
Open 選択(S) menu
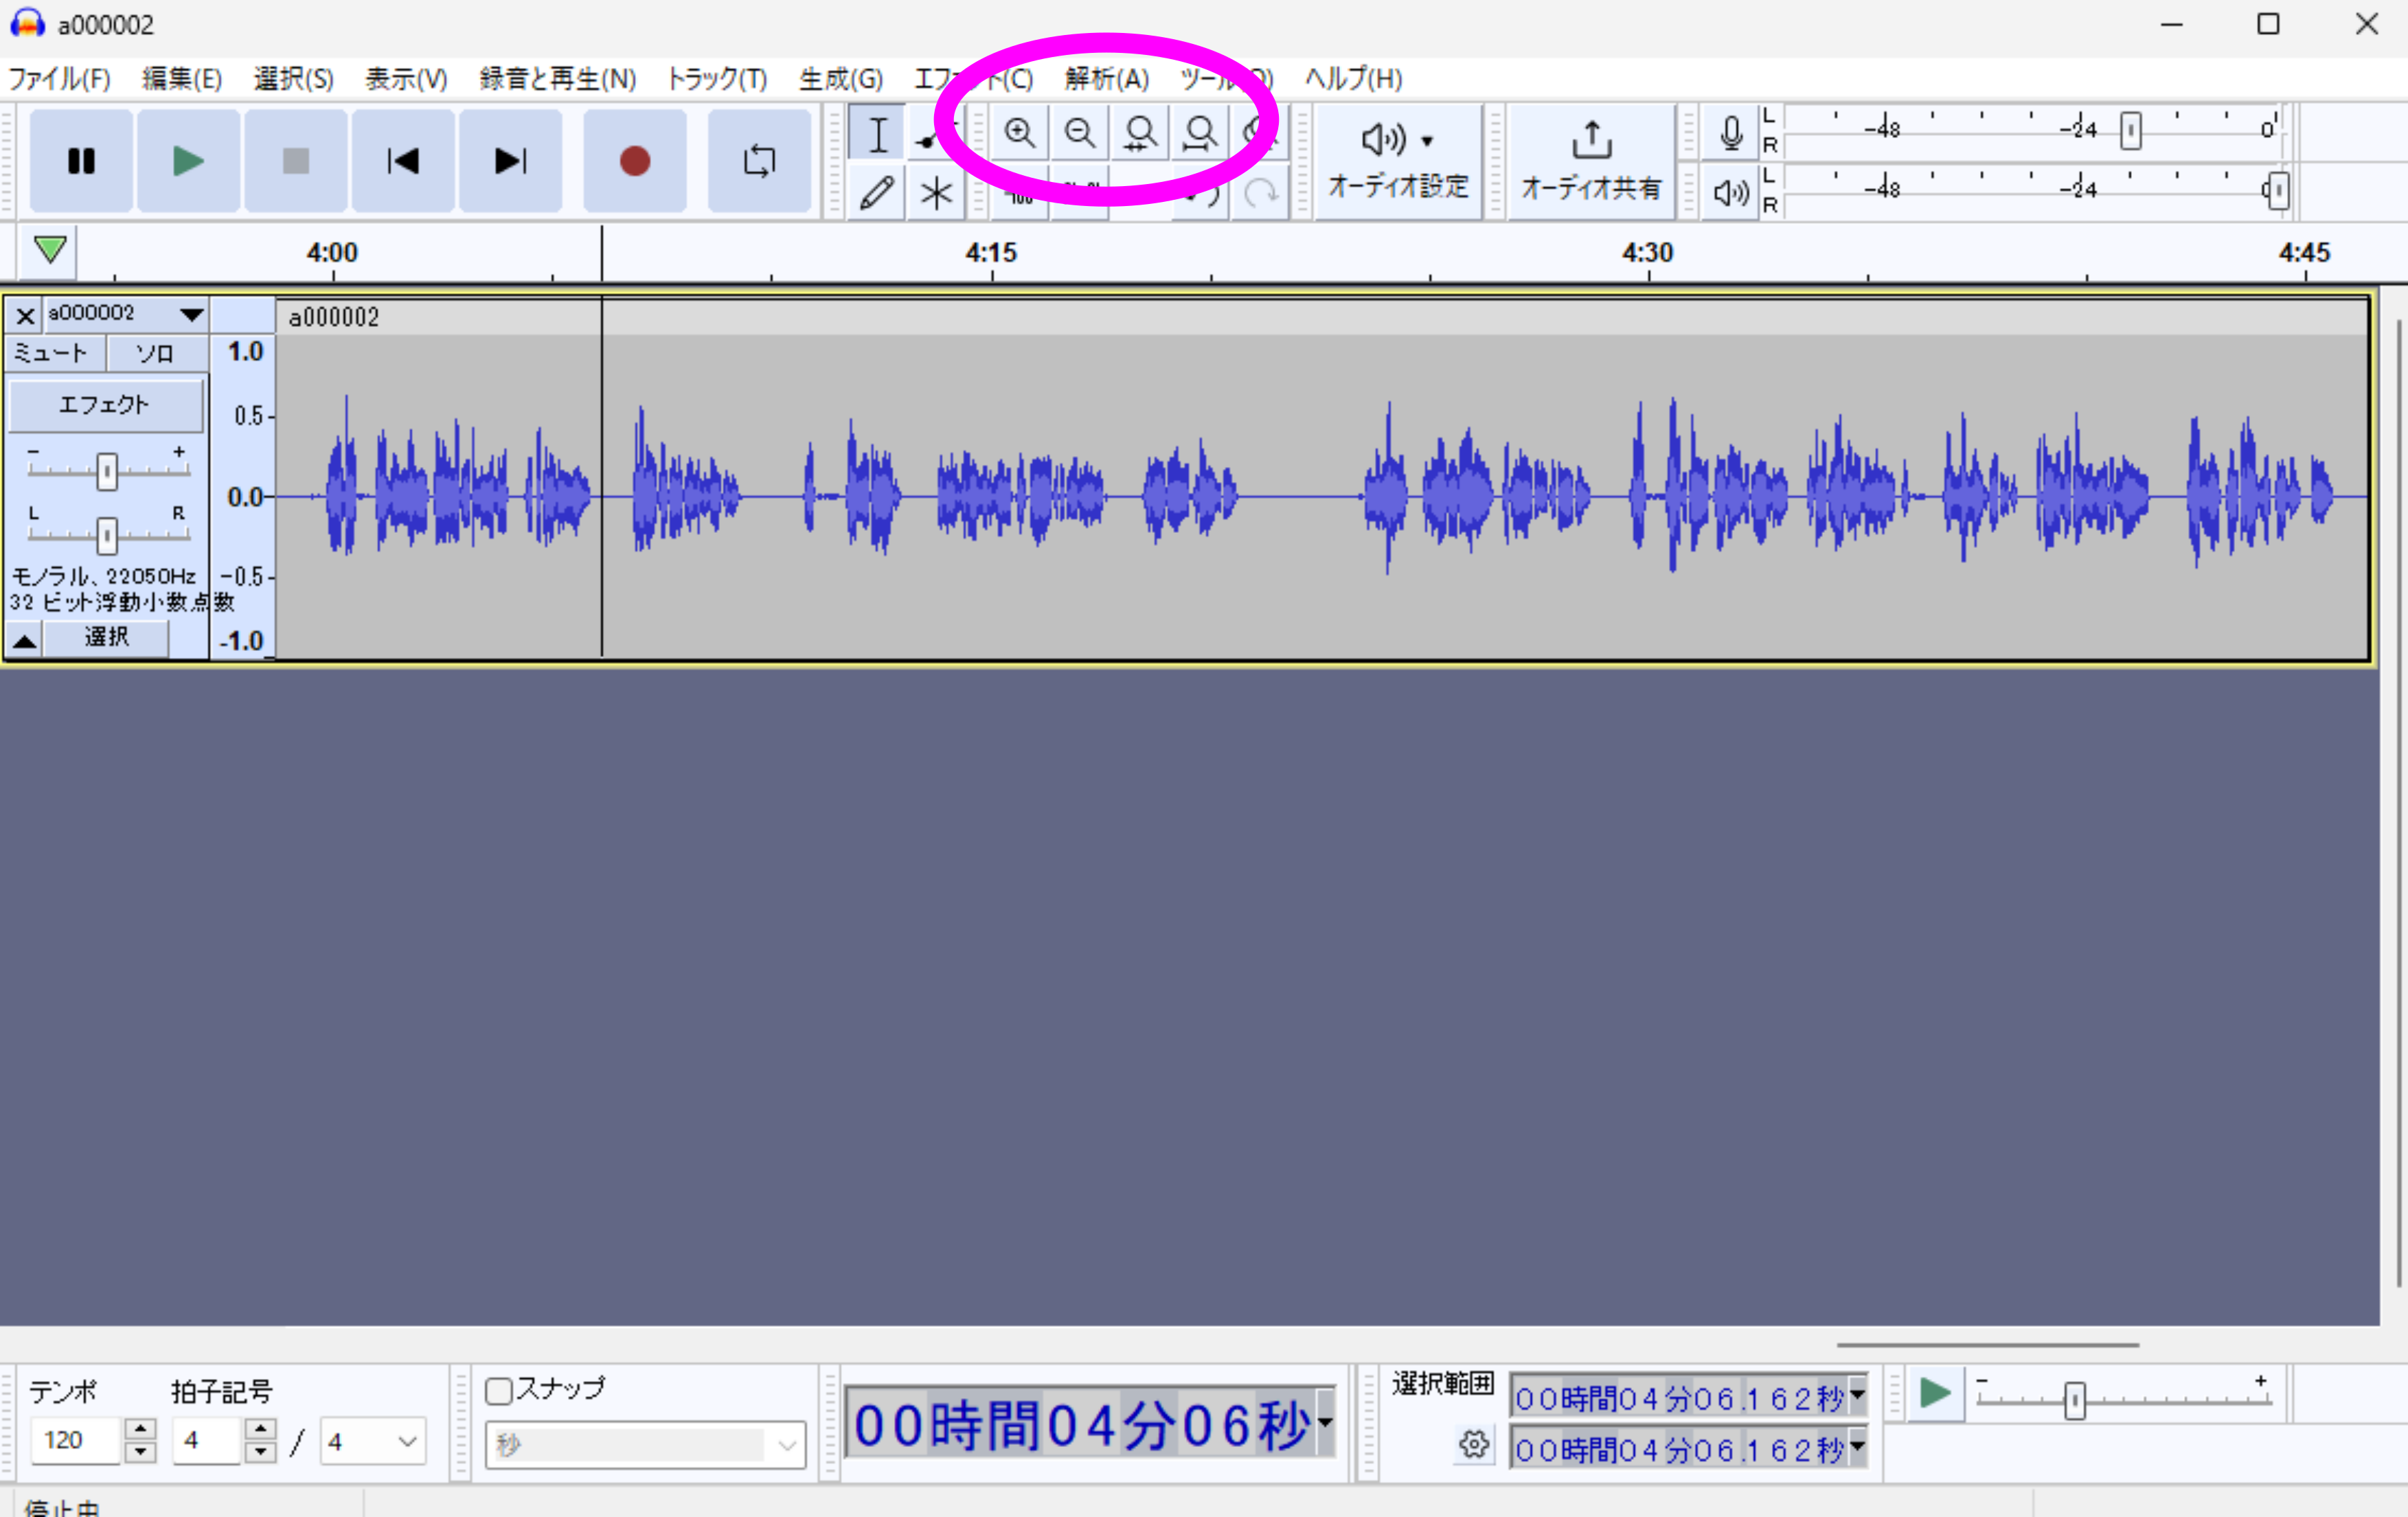(x=293, y=78)
